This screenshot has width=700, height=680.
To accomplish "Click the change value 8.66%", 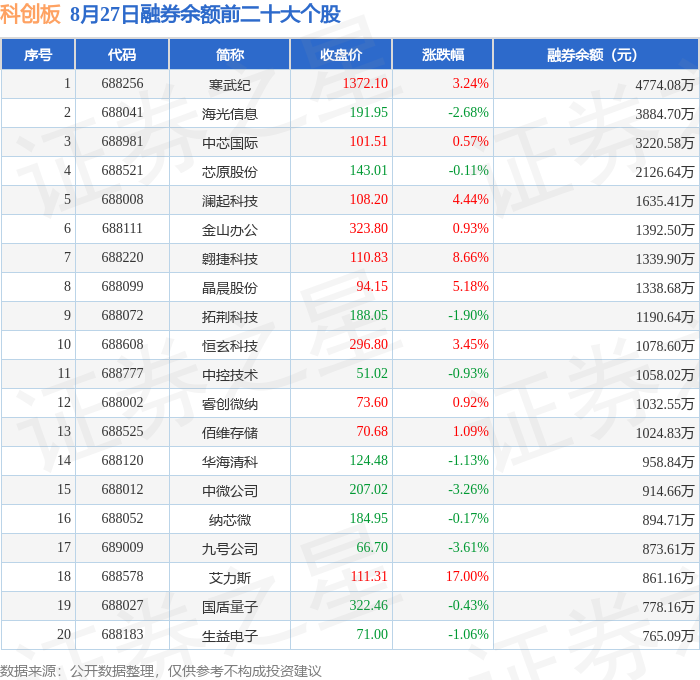I will (471, 258).
